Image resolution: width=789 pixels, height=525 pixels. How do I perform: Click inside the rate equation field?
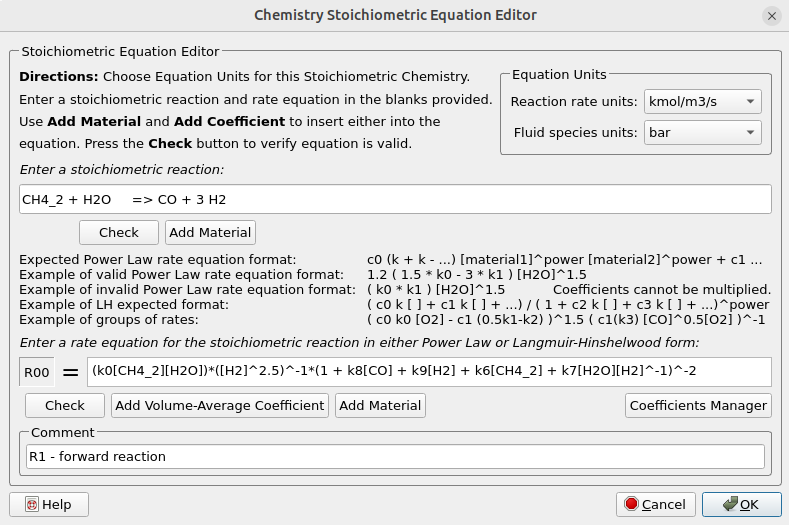click(x=429, y=371)
